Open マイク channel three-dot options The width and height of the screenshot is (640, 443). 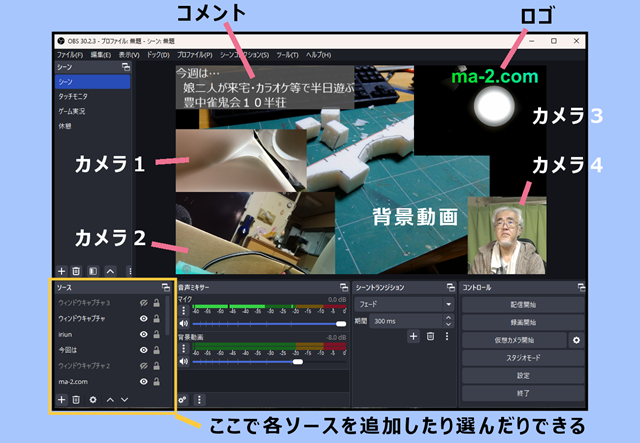184,310
